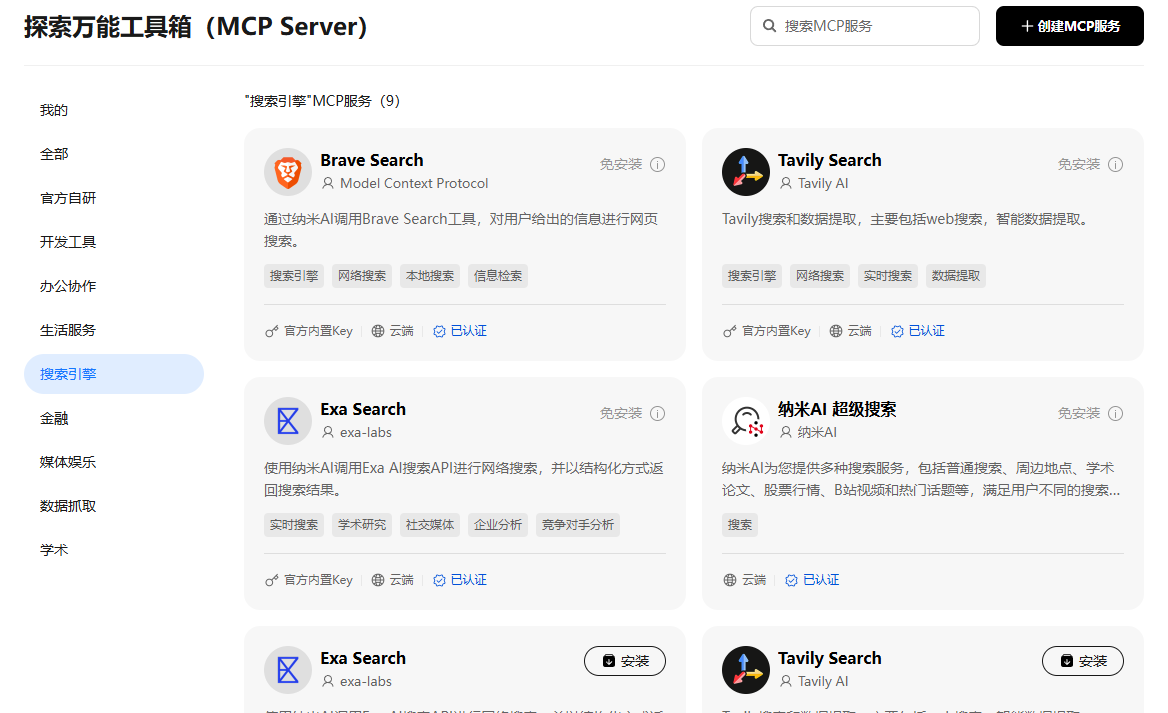
Task: Click verified badge on 纳米AI 超级搜索 card
Action: pyautogui.click(x=792, y=580)
